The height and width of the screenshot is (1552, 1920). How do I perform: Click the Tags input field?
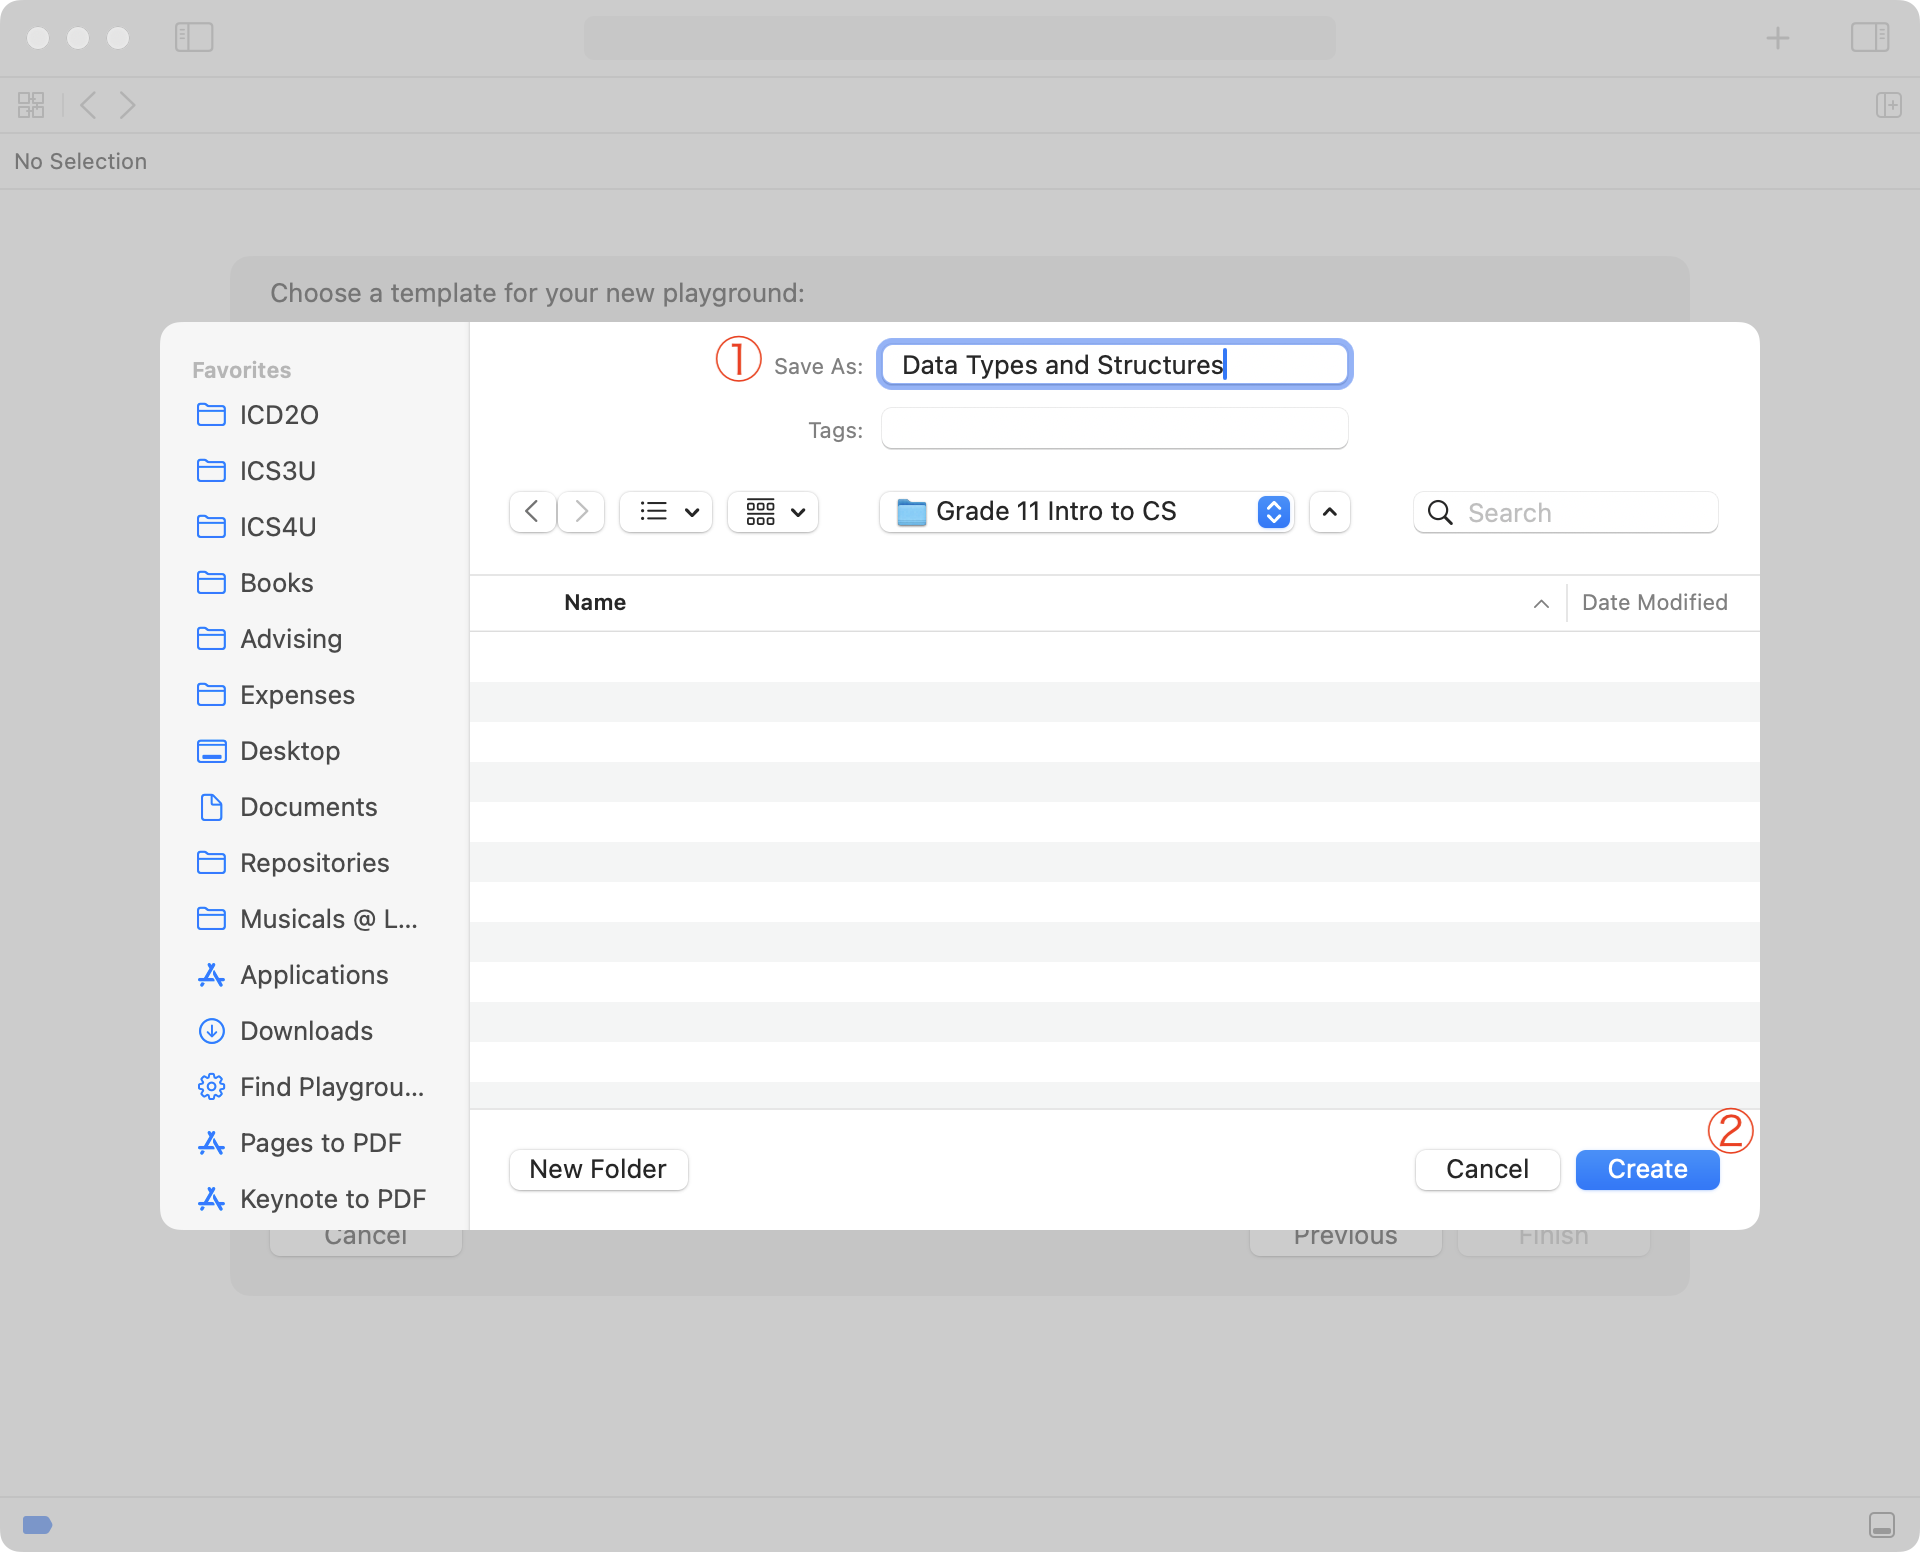coord(1114,429)
